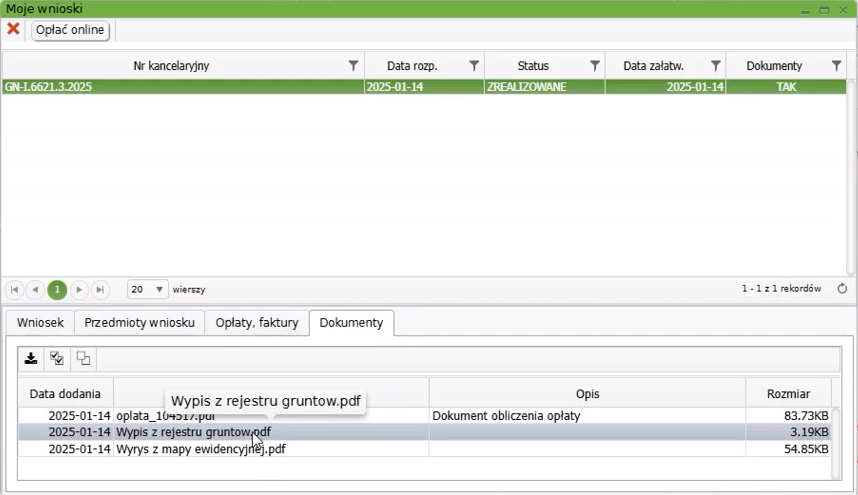
Task: Go to the first page of records
Action: coord(15,290)
